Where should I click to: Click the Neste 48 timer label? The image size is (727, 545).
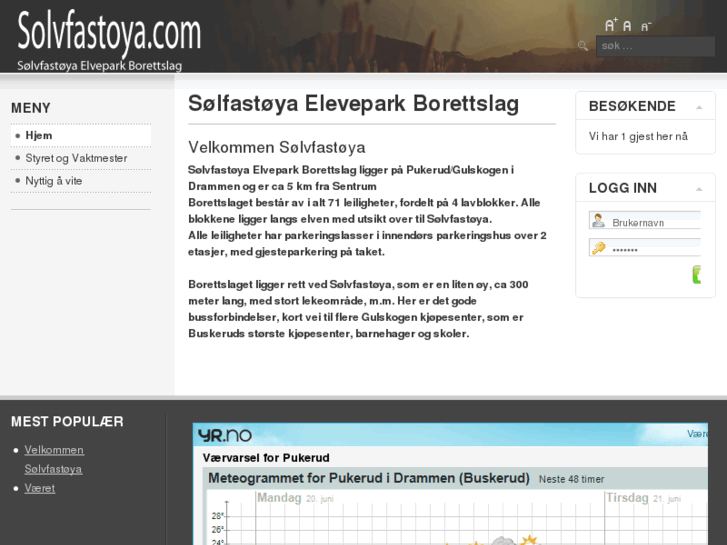pos(571,480)
